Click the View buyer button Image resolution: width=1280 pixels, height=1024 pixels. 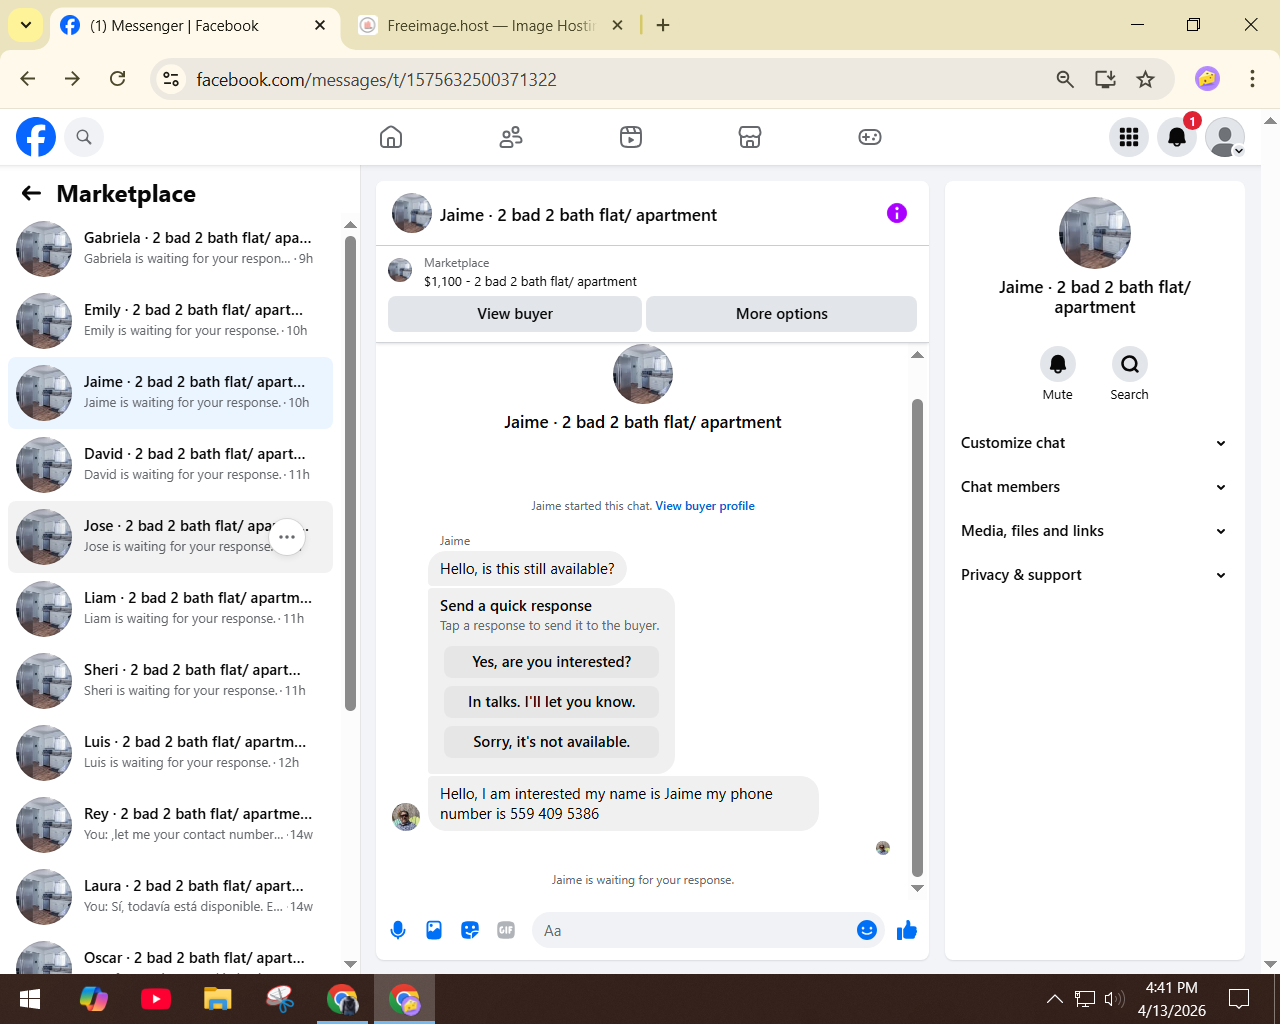(x=515, y=314)
